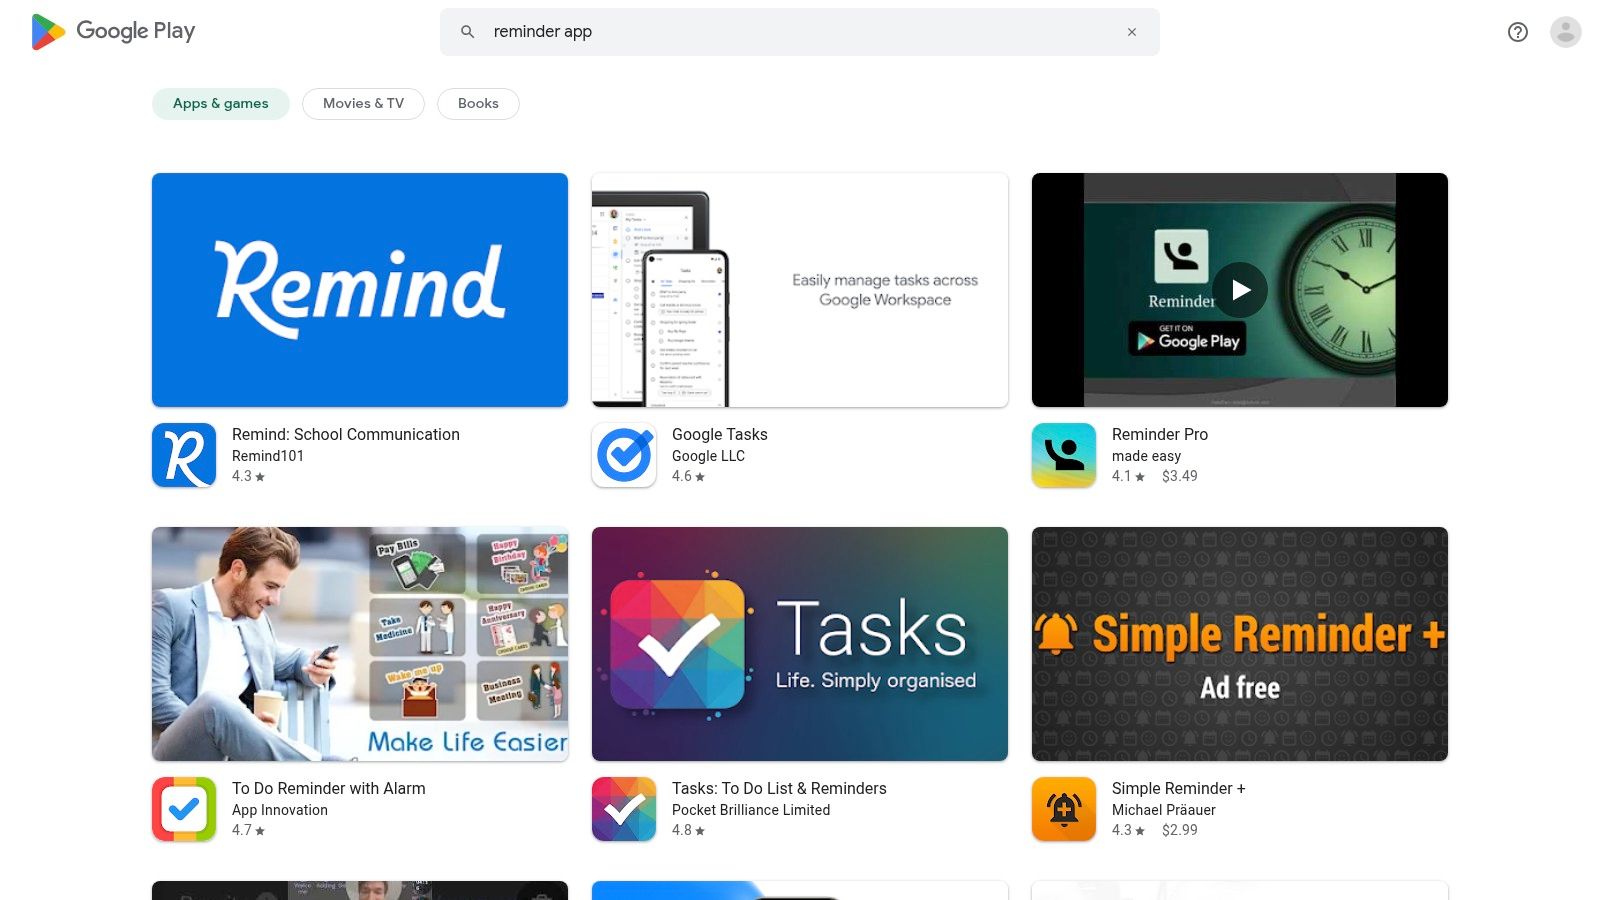Switch to the Books filter
Viewport: 1600px width, 900px height.
click(x=478, y=104)
